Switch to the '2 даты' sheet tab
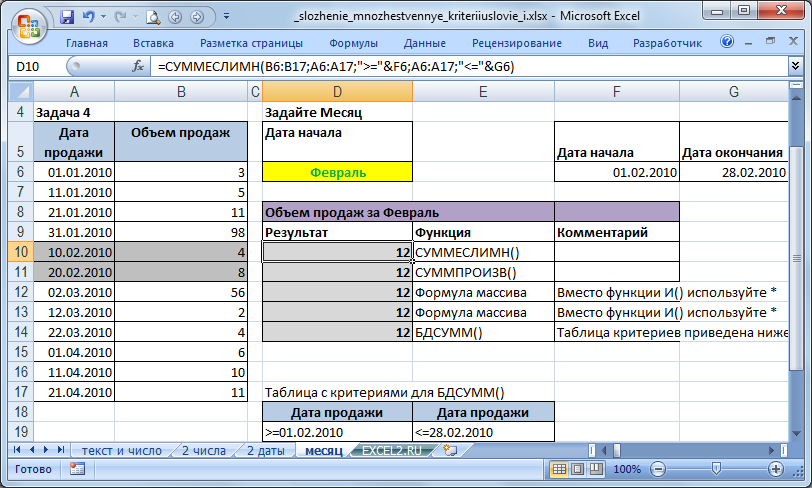 point(263,450)
